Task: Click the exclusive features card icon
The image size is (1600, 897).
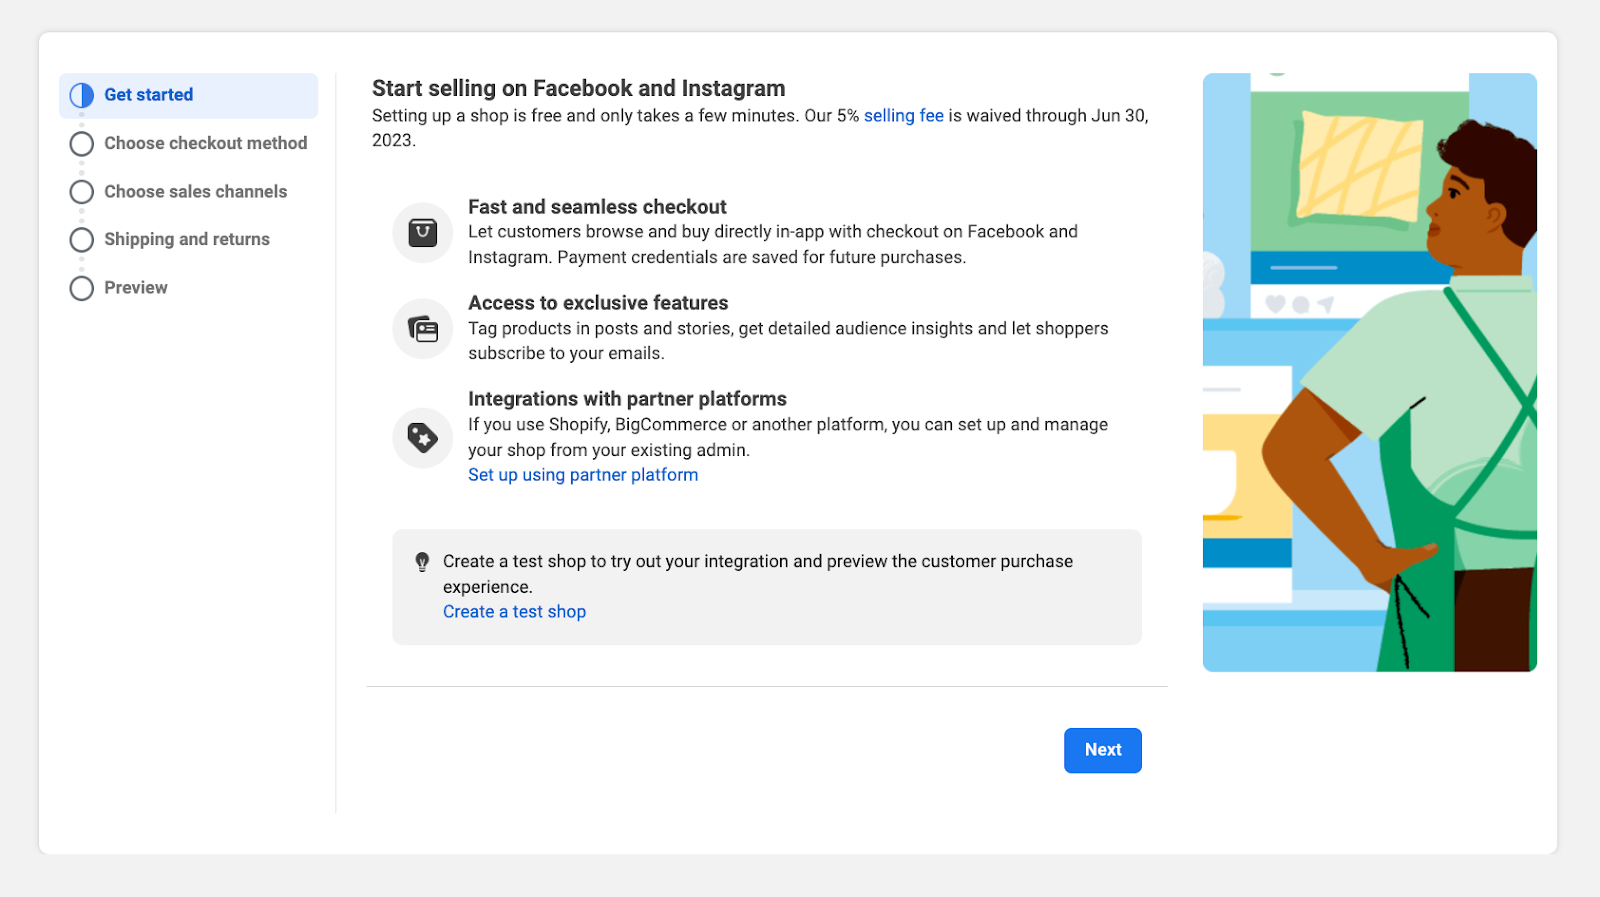Action: point(422,329)
